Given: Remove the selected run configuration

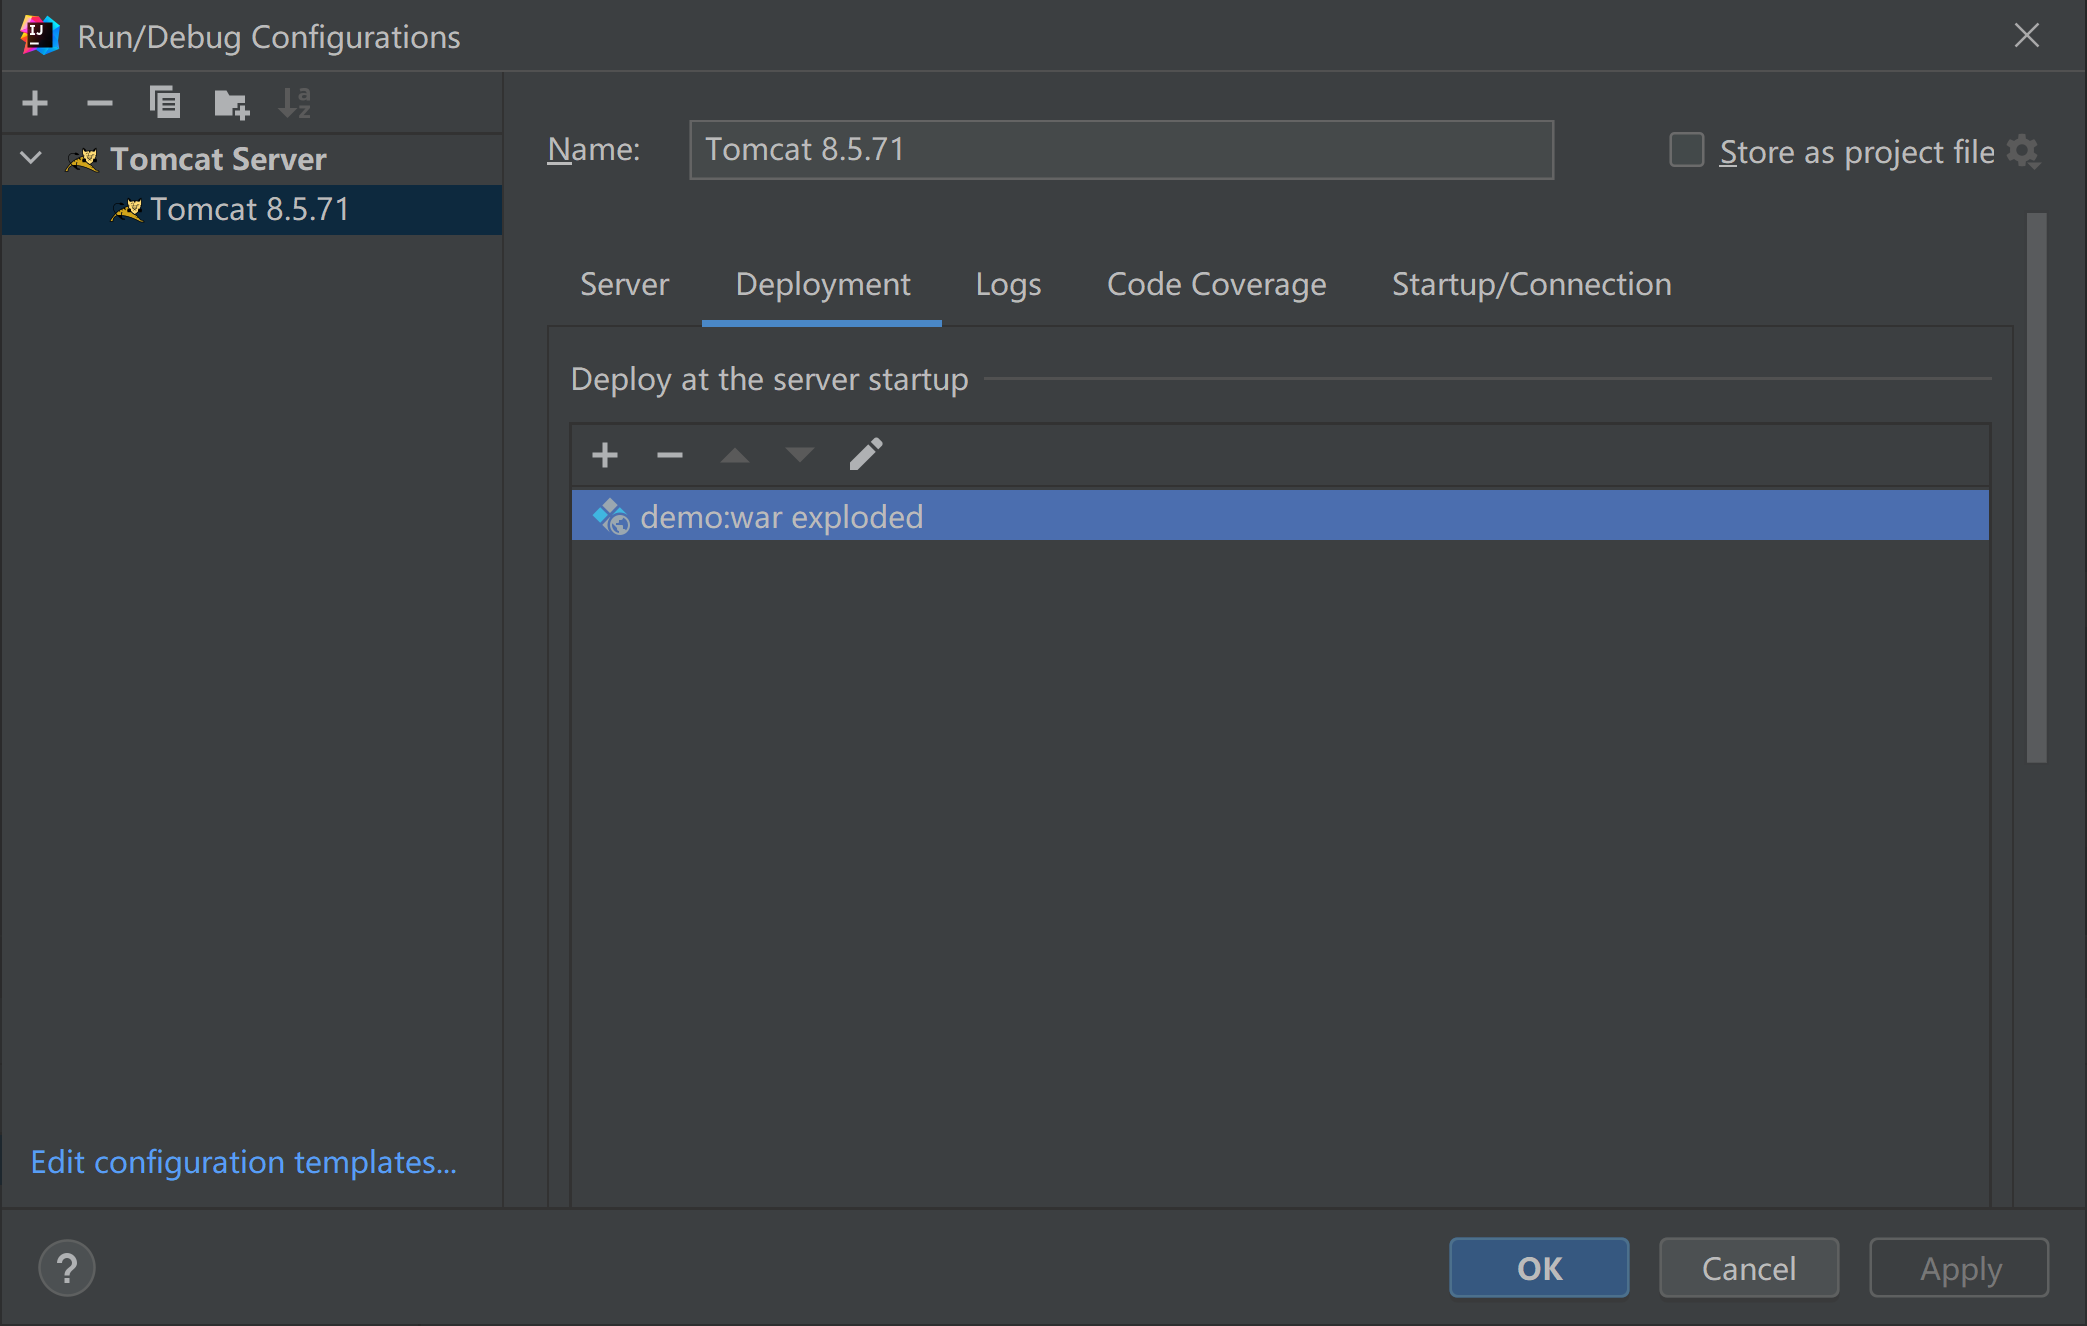Looking at the screenshot, I should 99,103.
